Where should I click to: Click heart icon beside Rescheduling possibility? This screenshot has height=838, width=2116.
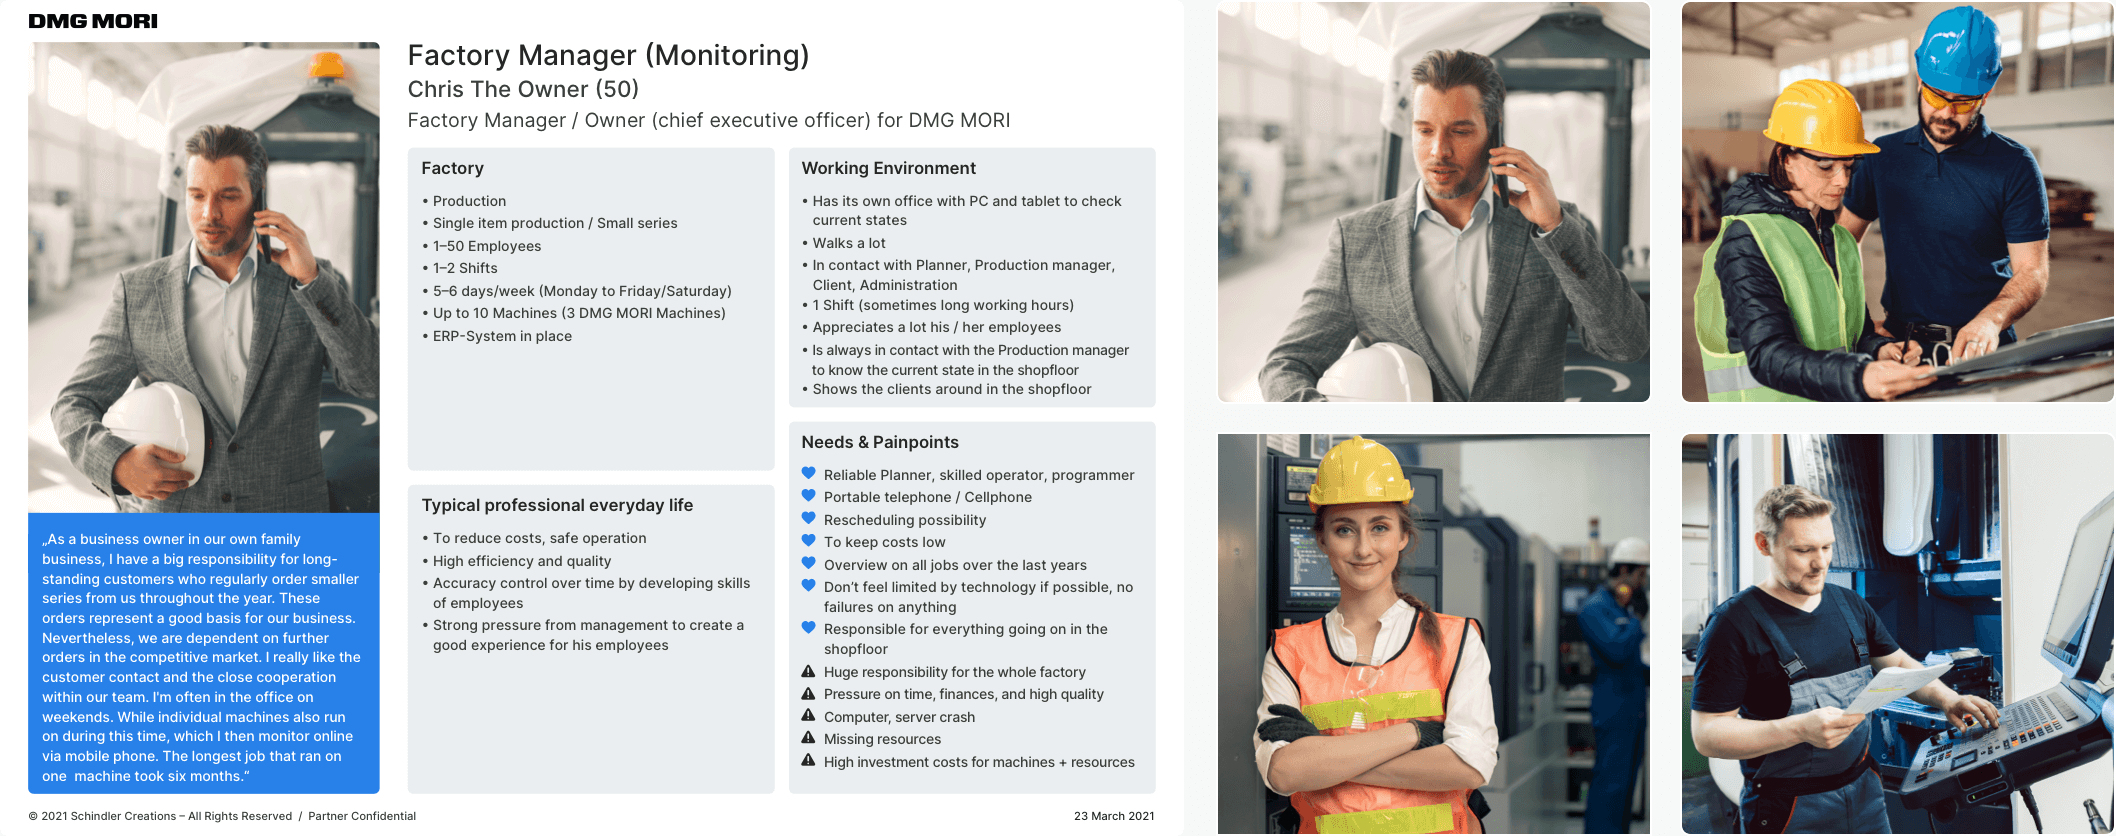pyautogui.click(x=809, y=518)
